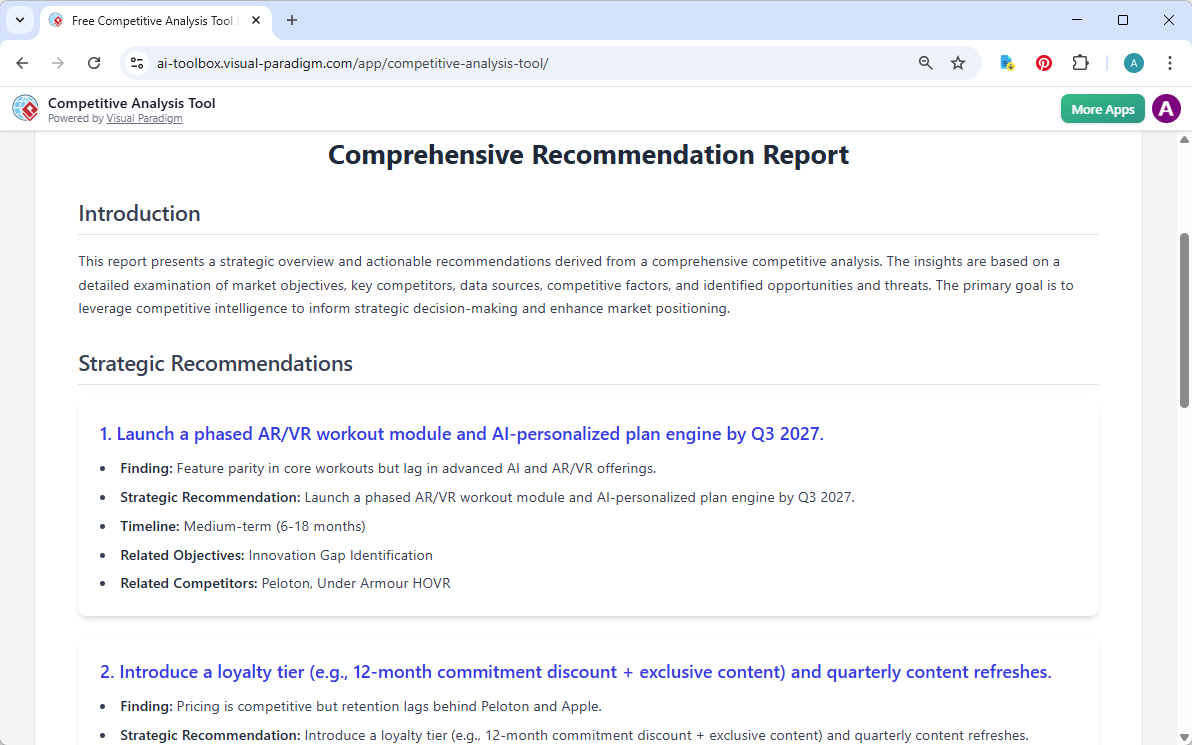
Task: Open the Visual Paradigm link
Action: 144,117
